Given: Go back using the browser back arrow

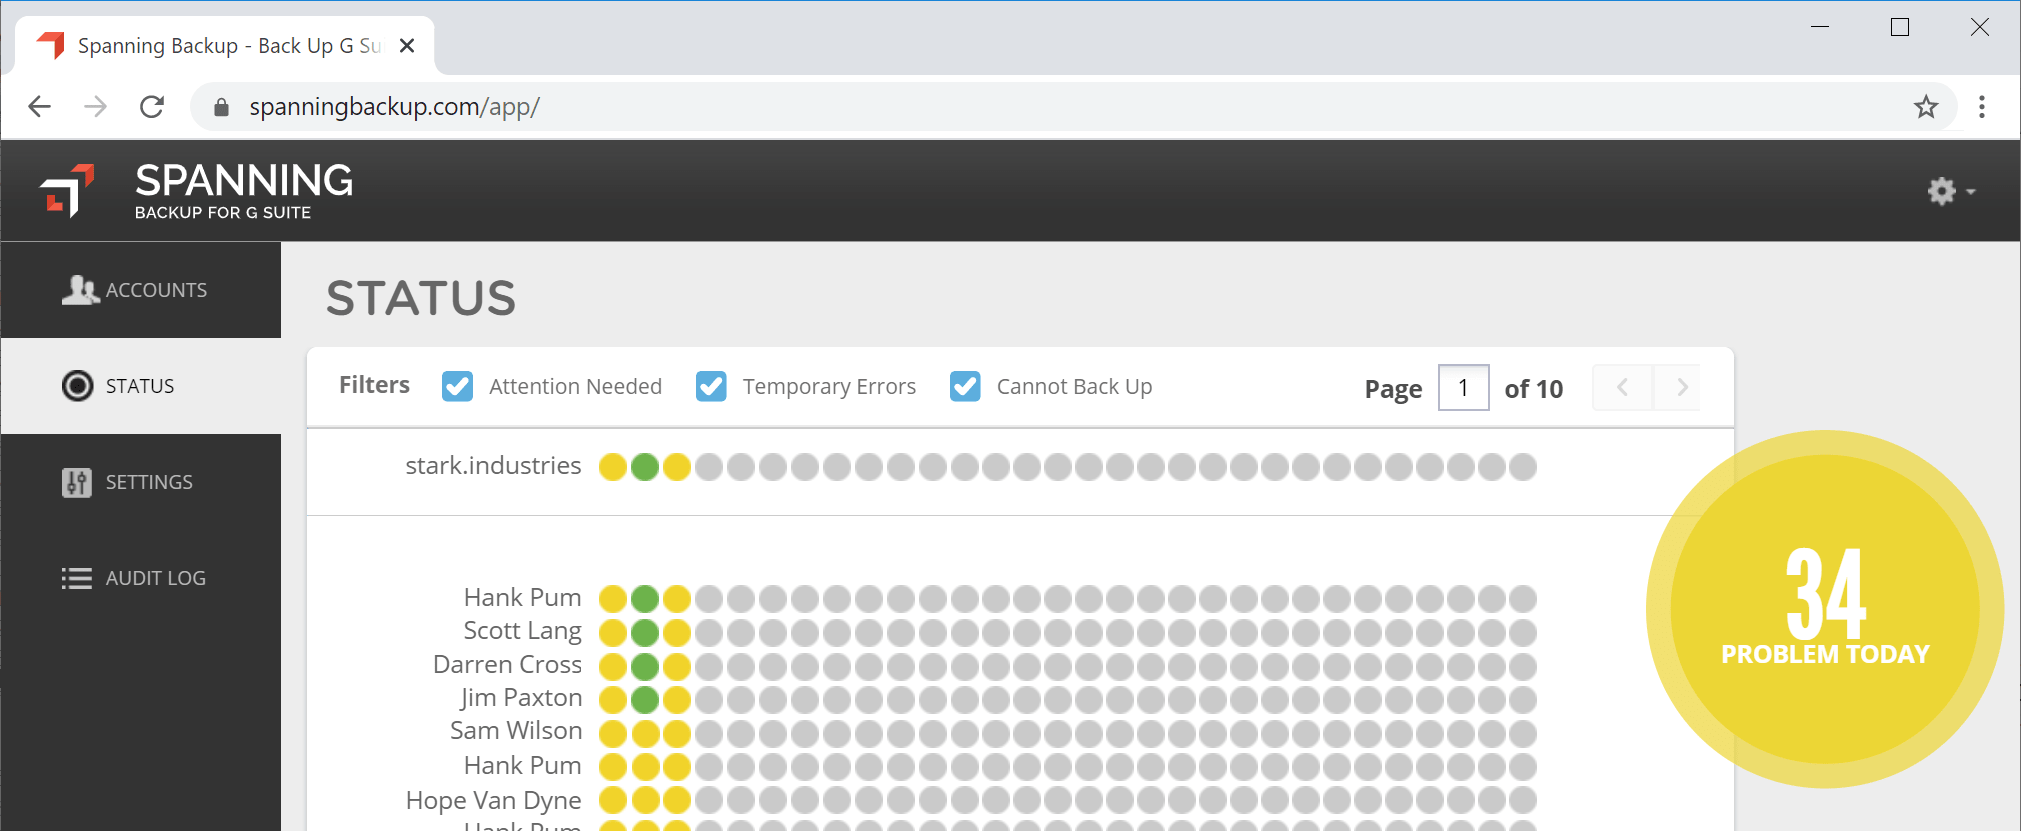Looking at the screenshot, I should pyautogui.click(x=40, y=107).
